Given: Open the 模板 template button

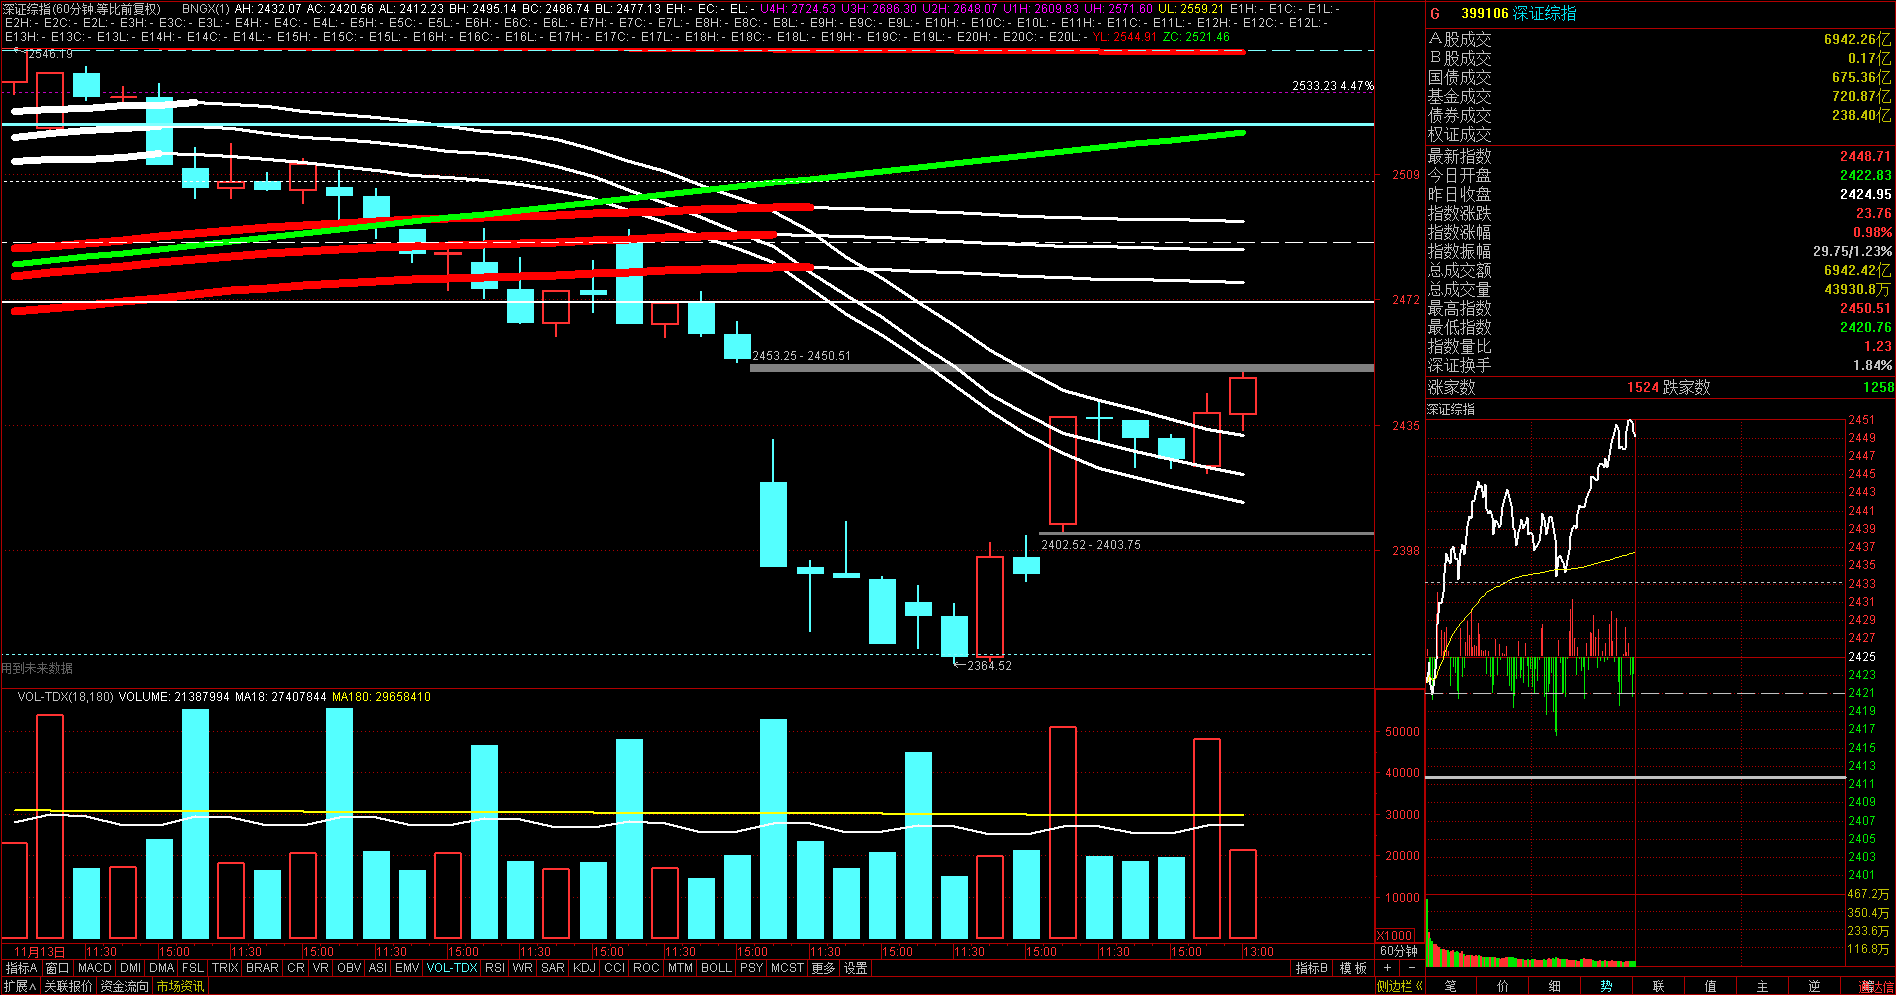Looking at the screenshot, I should pos(1354,968).
